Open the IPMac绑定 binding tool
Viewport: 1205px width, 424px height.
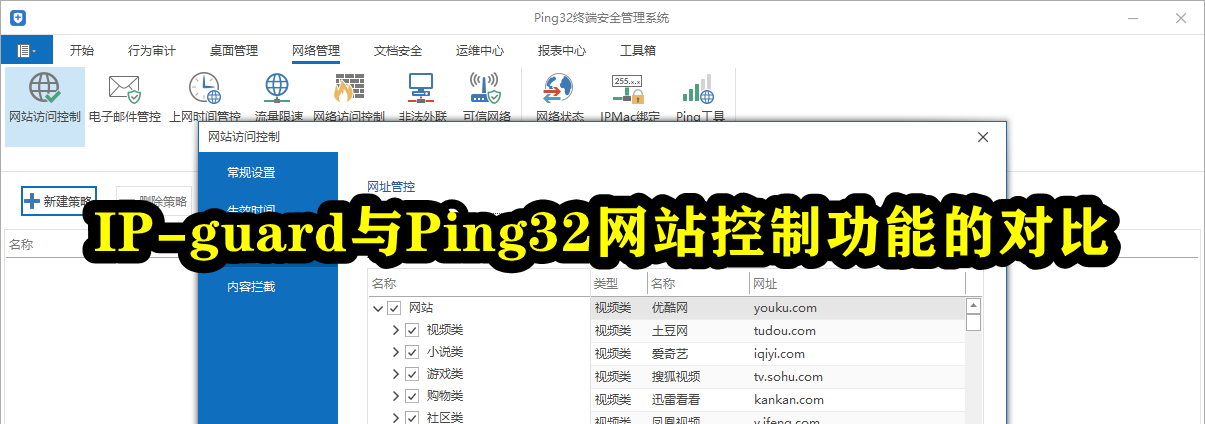[x=629, y=97]
